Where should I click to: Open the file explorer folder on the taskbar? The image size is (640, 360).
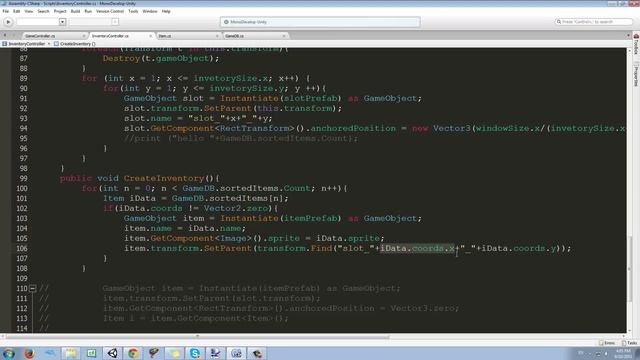71,353
